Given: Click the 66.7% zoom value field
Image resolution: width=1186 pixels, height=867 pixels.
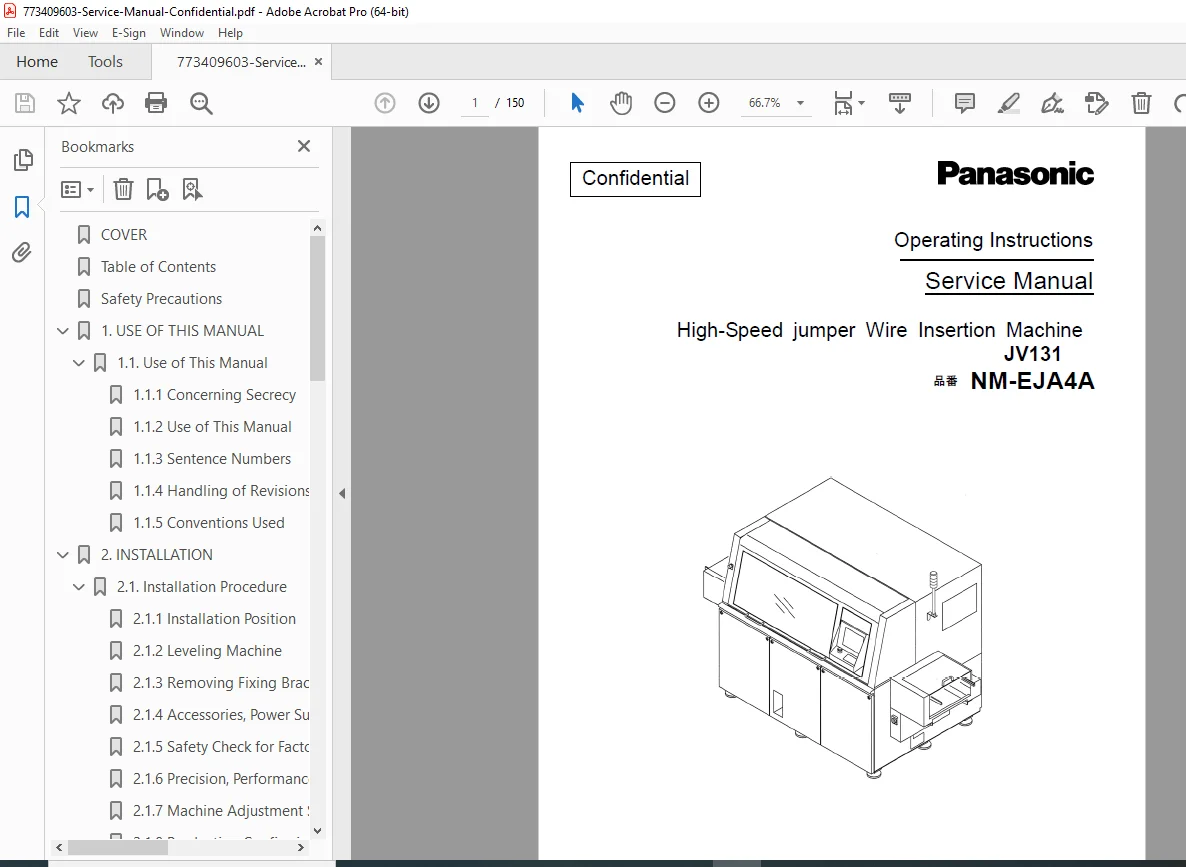Looking at the screenshot, I should click(765, 103).
